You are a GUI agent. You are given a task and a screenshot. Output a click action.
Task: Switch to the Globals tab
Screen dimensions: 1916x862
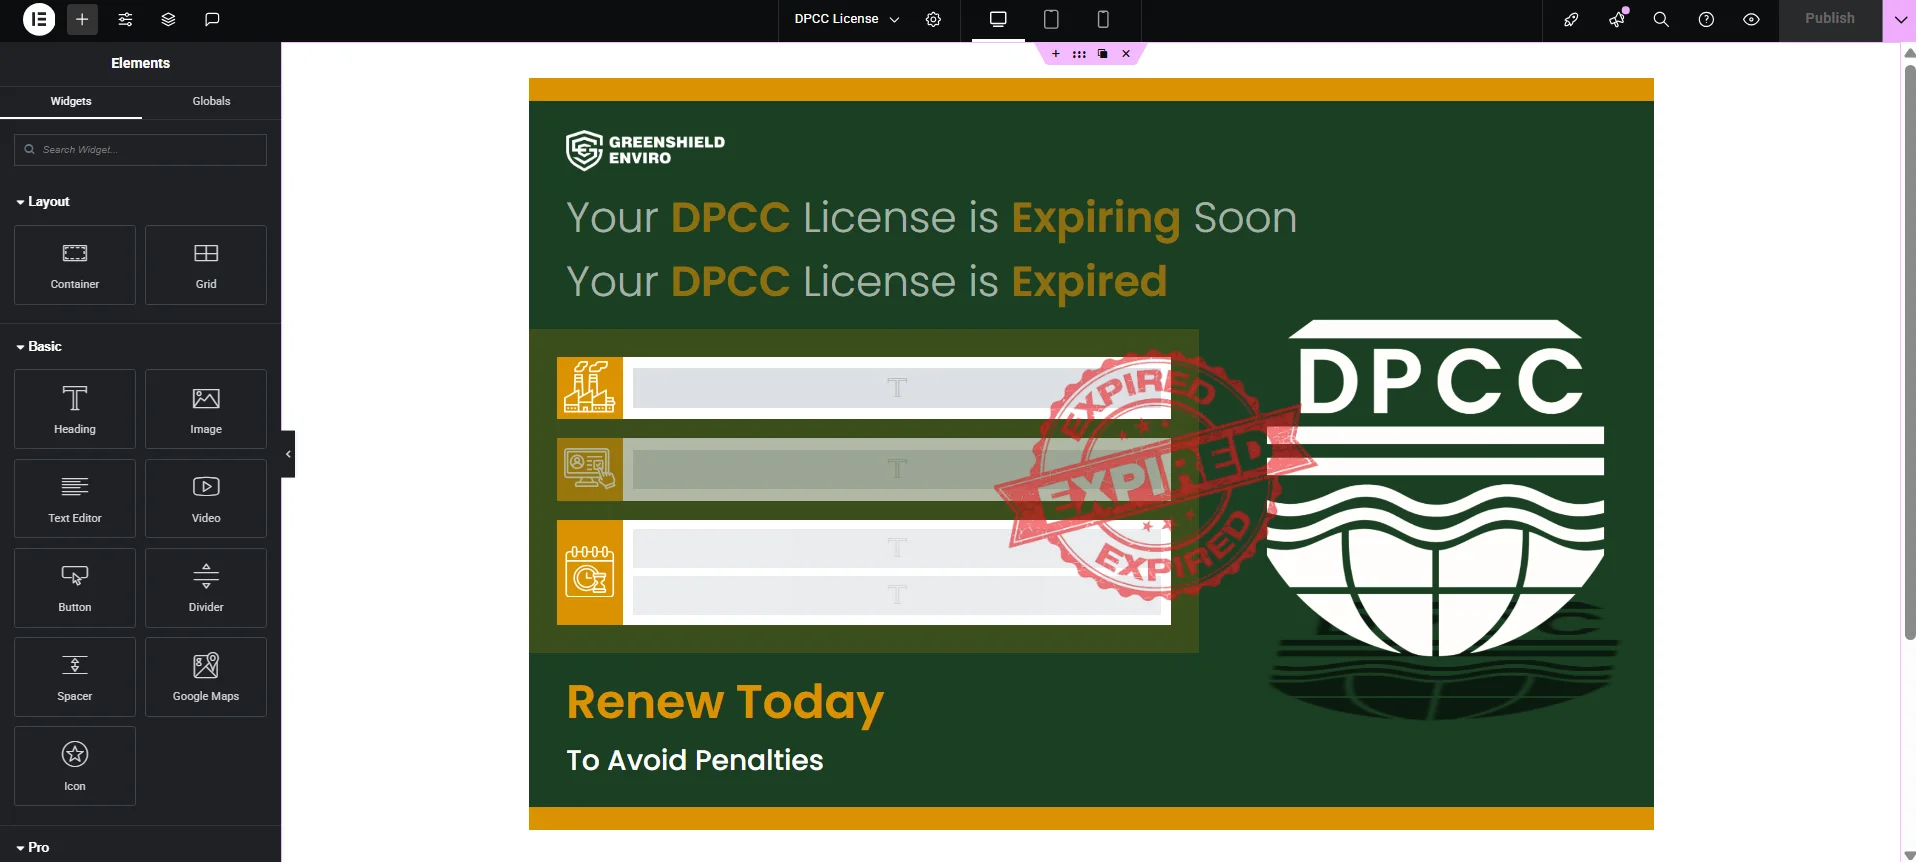tap(211, 101)
